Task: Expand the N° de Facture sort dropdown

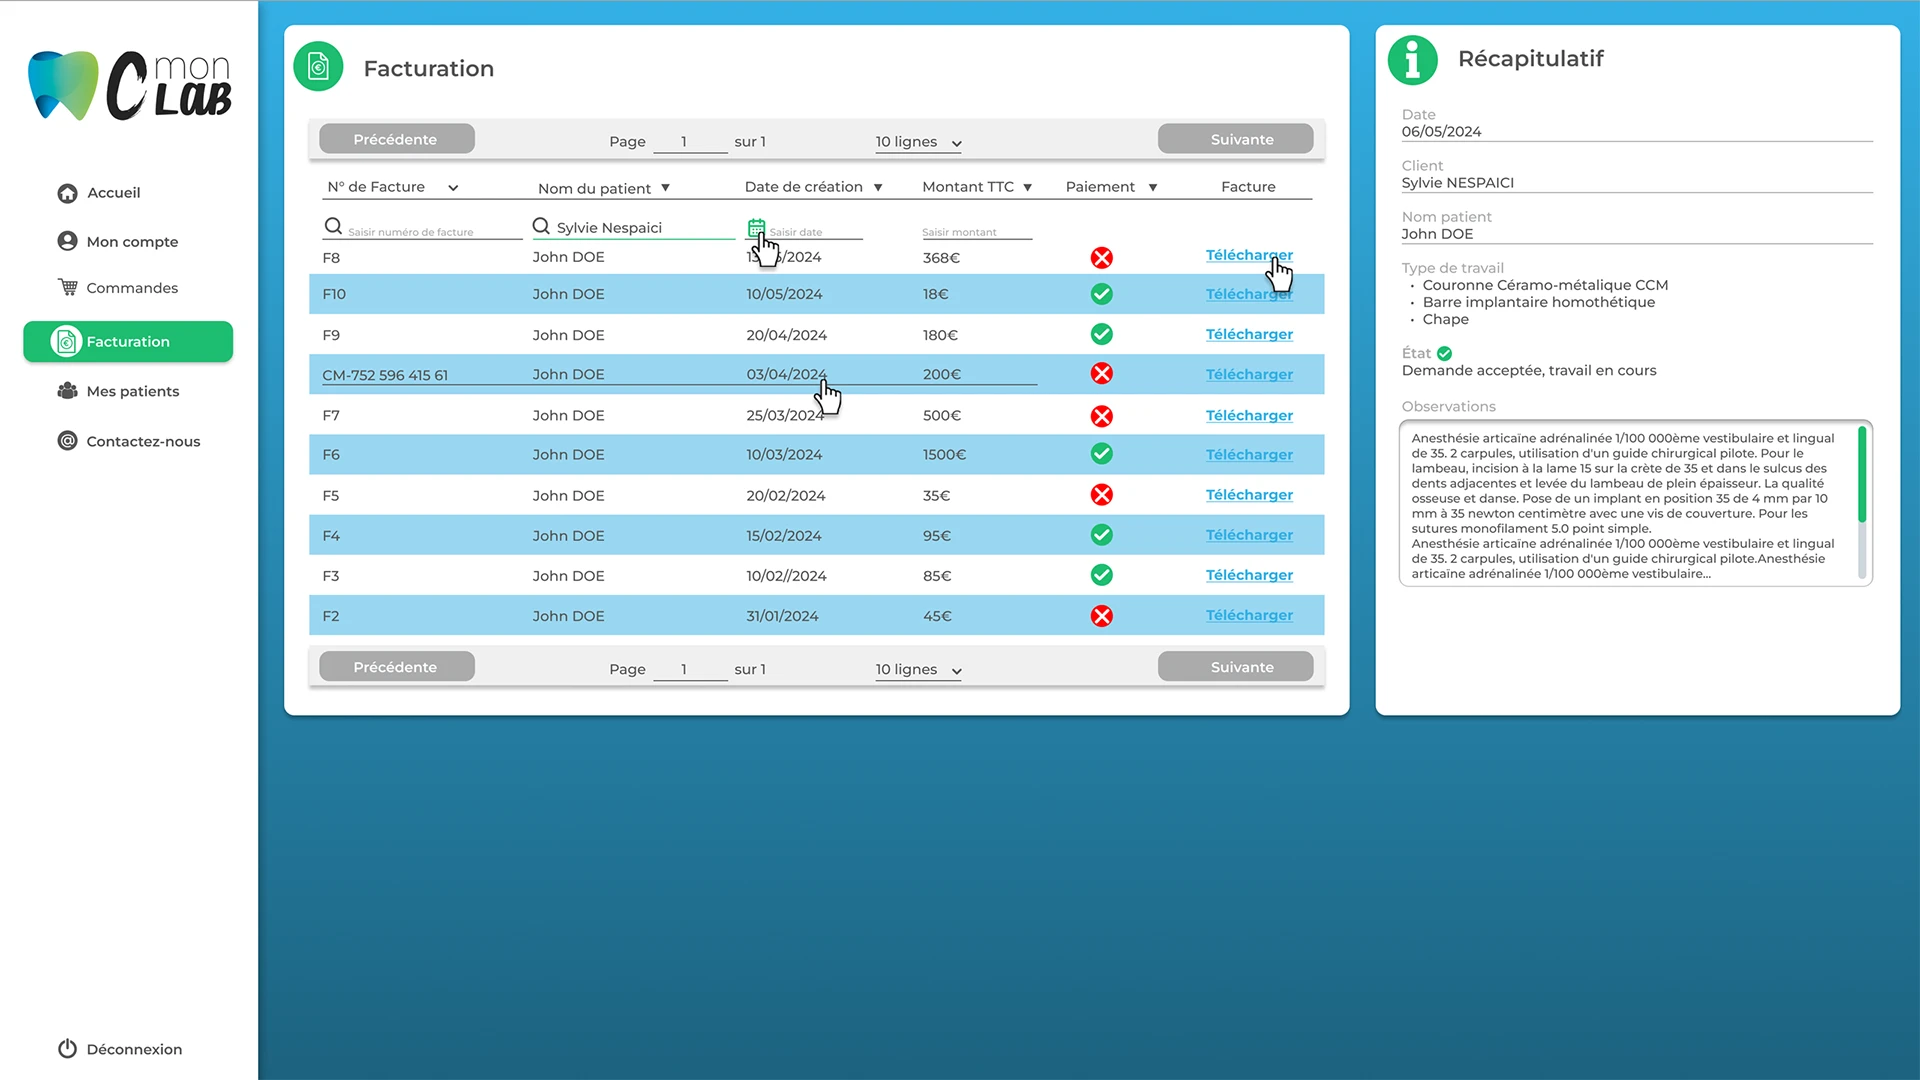Action: (x=452, y=188)
